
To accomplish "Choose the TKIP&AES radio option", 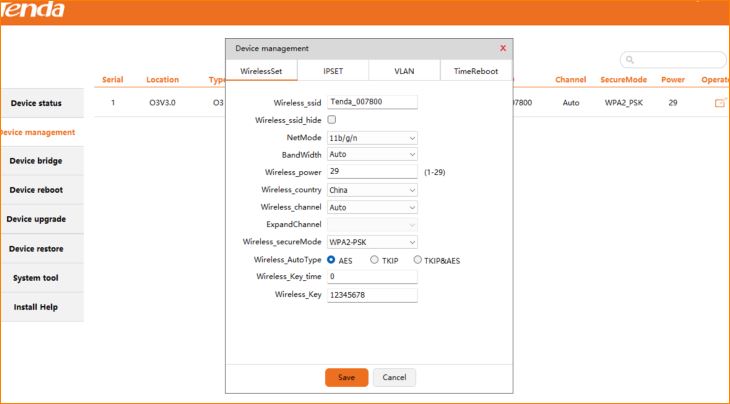I will pyautogui.click(x=418, y=260).
